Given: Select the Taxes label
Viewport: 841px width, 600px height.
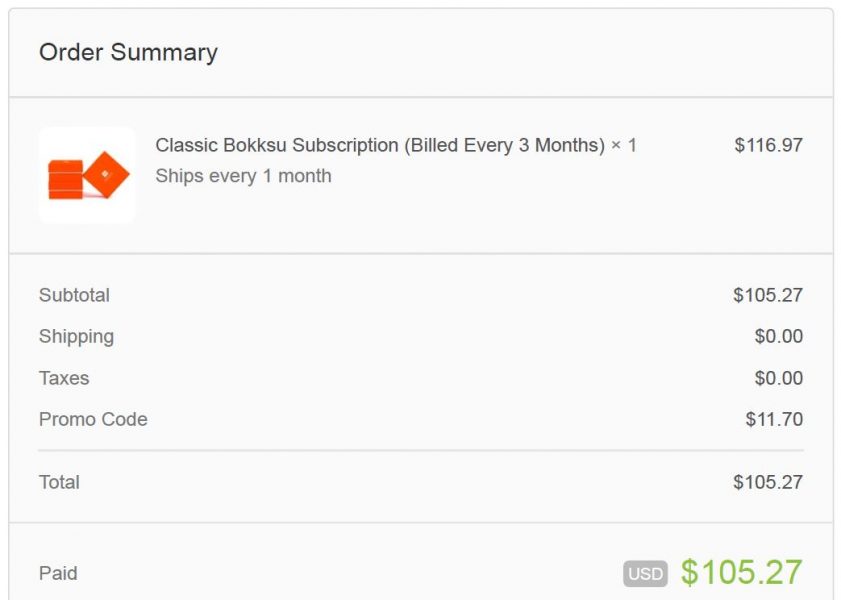Looking at the screenshot, I should pos(64,378).
